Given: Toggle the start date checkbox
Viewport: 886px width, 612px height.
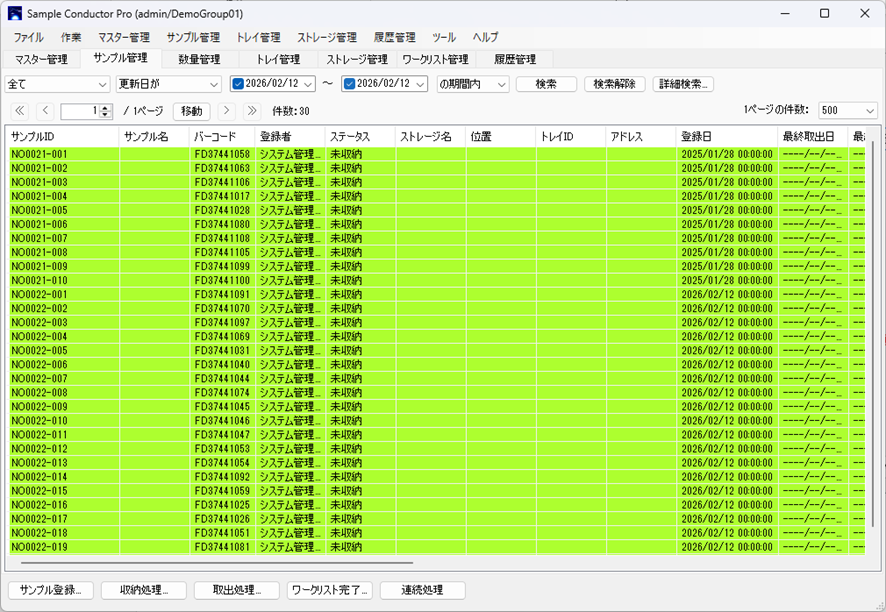Looking at the screenshot, I should [x=238, y=84].
